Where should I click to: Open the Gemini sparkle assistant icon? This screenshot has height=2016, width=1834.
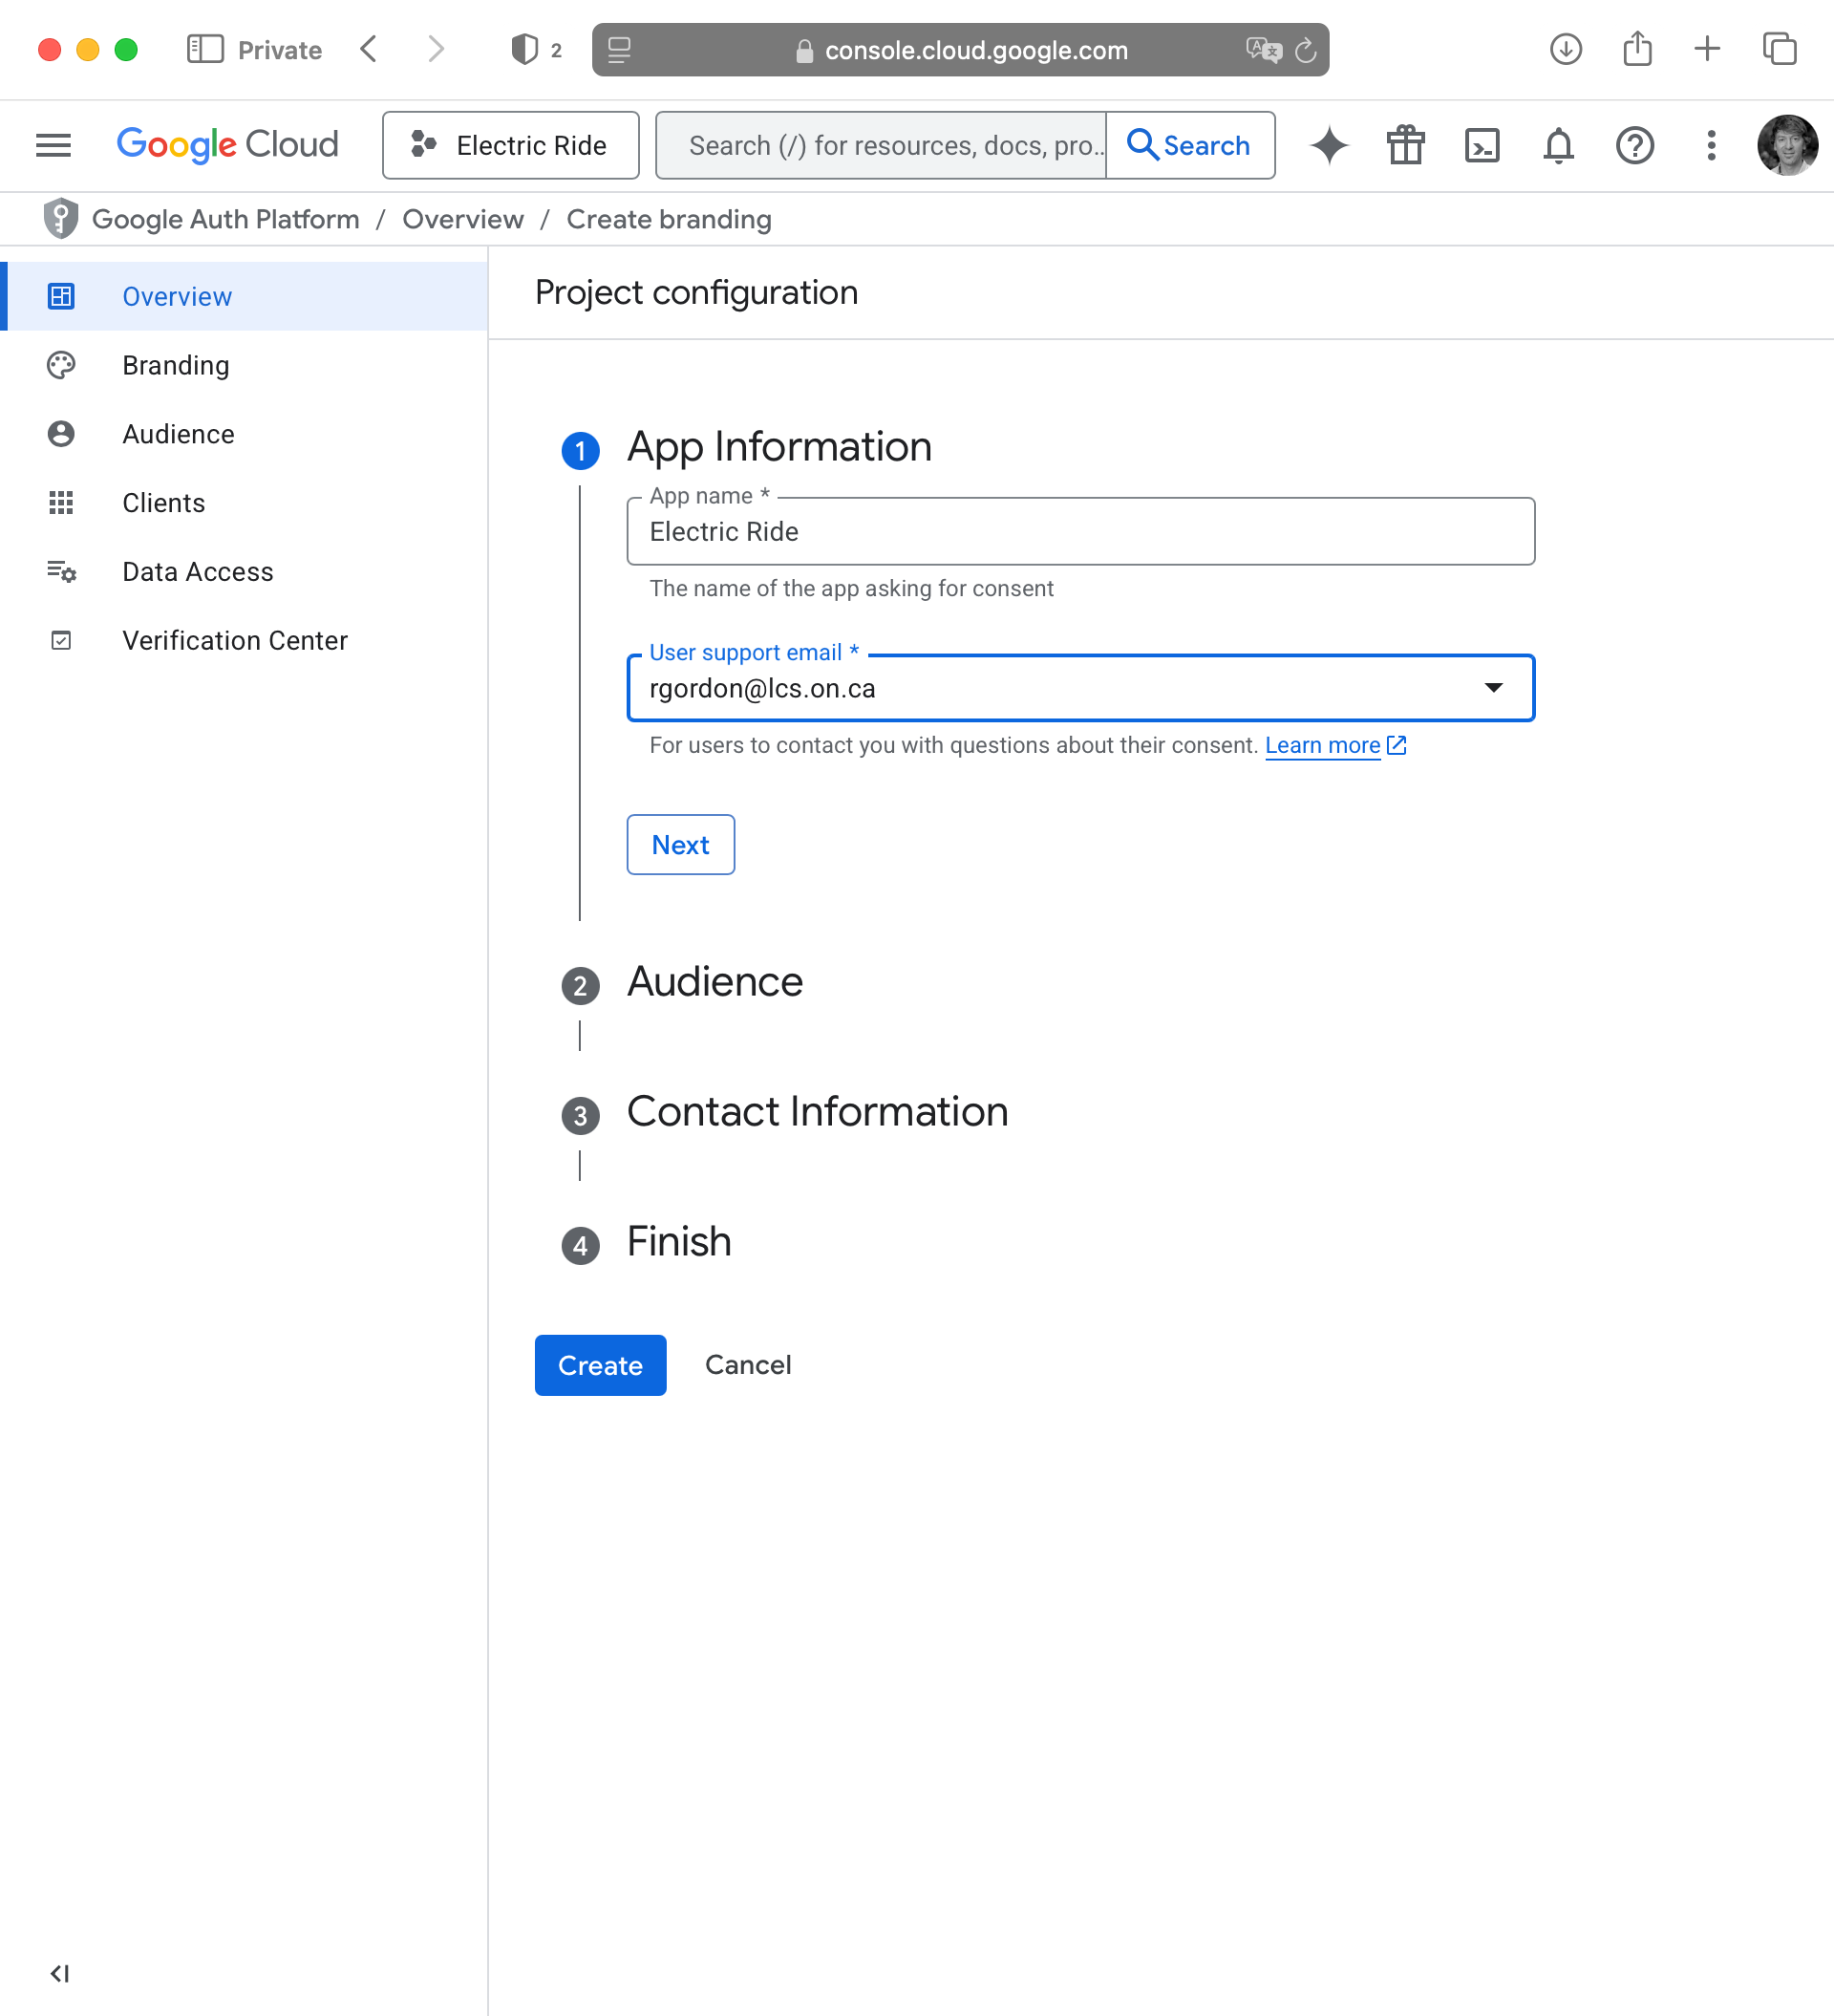pos(1329,146)
